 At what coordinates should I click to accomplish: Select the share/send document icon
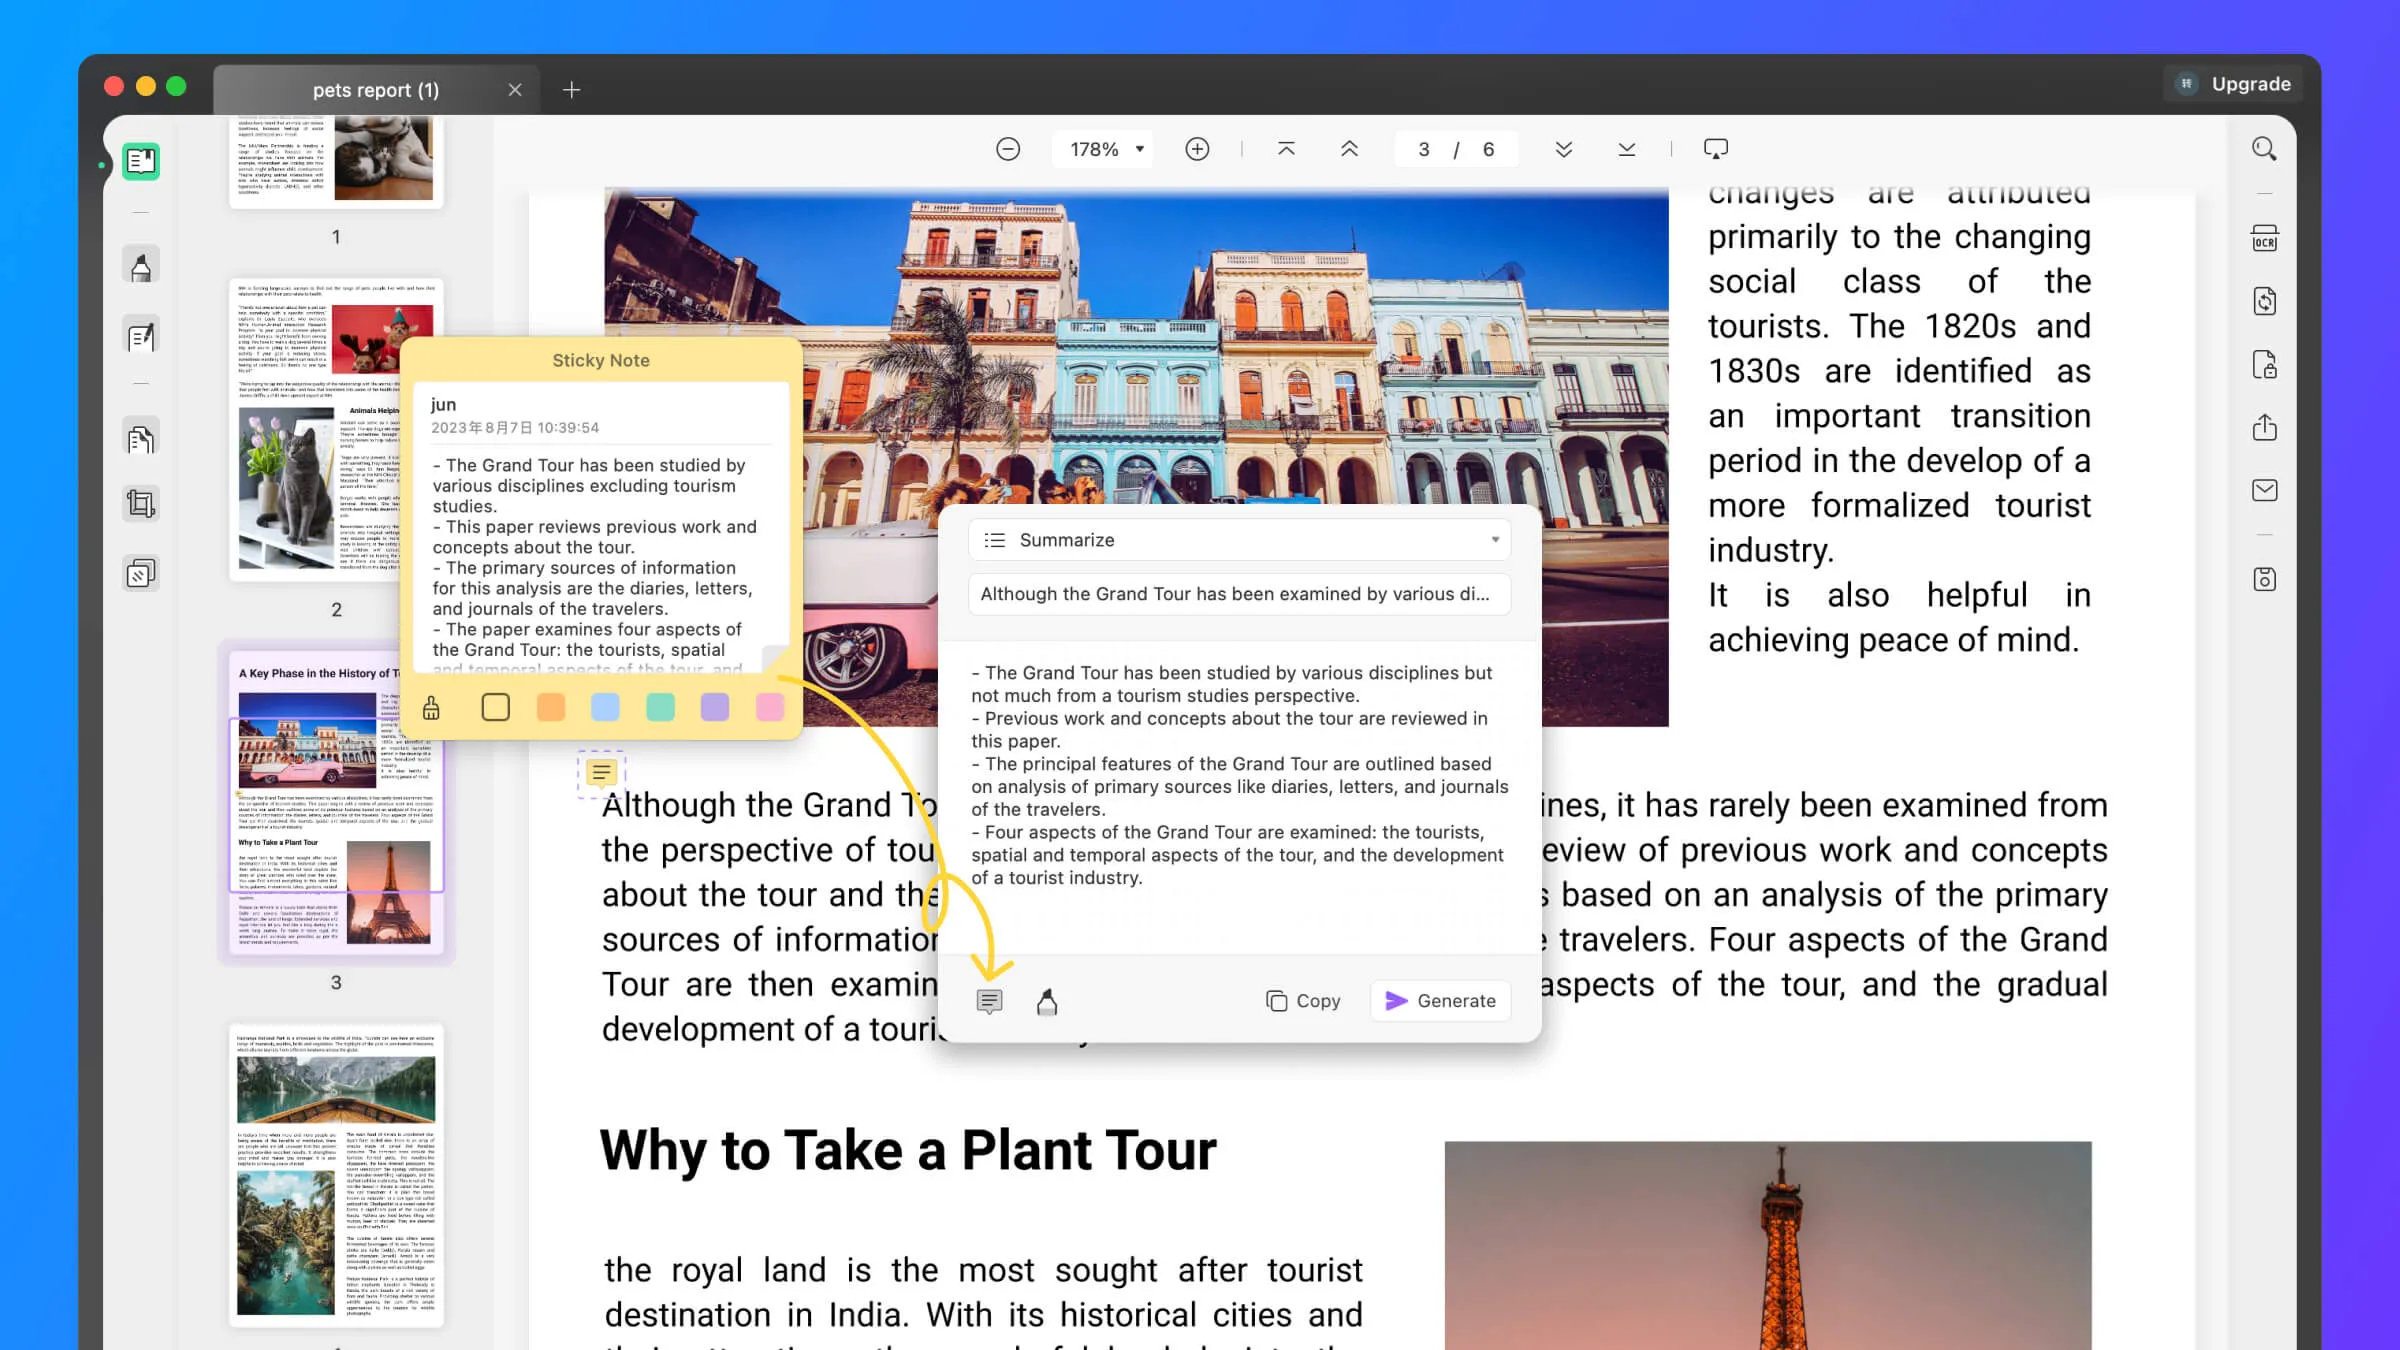tap(2263, 427)
